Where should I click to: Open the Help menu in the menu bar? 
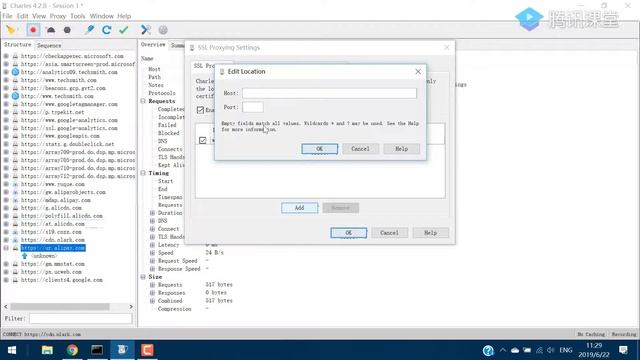click(x=124, y=16)
